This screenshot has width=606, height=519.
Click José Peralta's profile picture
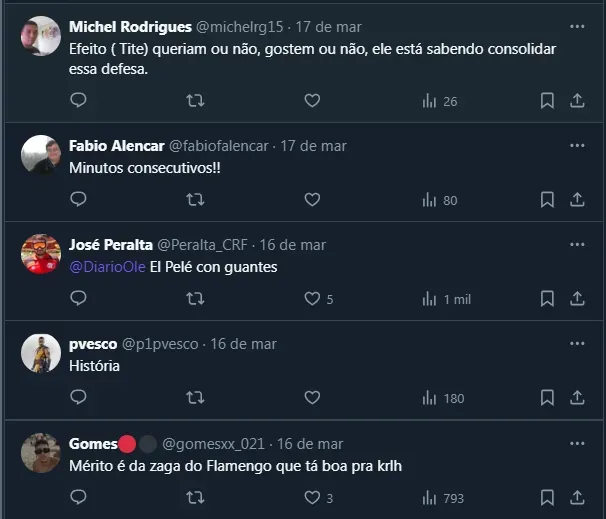point(41,254)
